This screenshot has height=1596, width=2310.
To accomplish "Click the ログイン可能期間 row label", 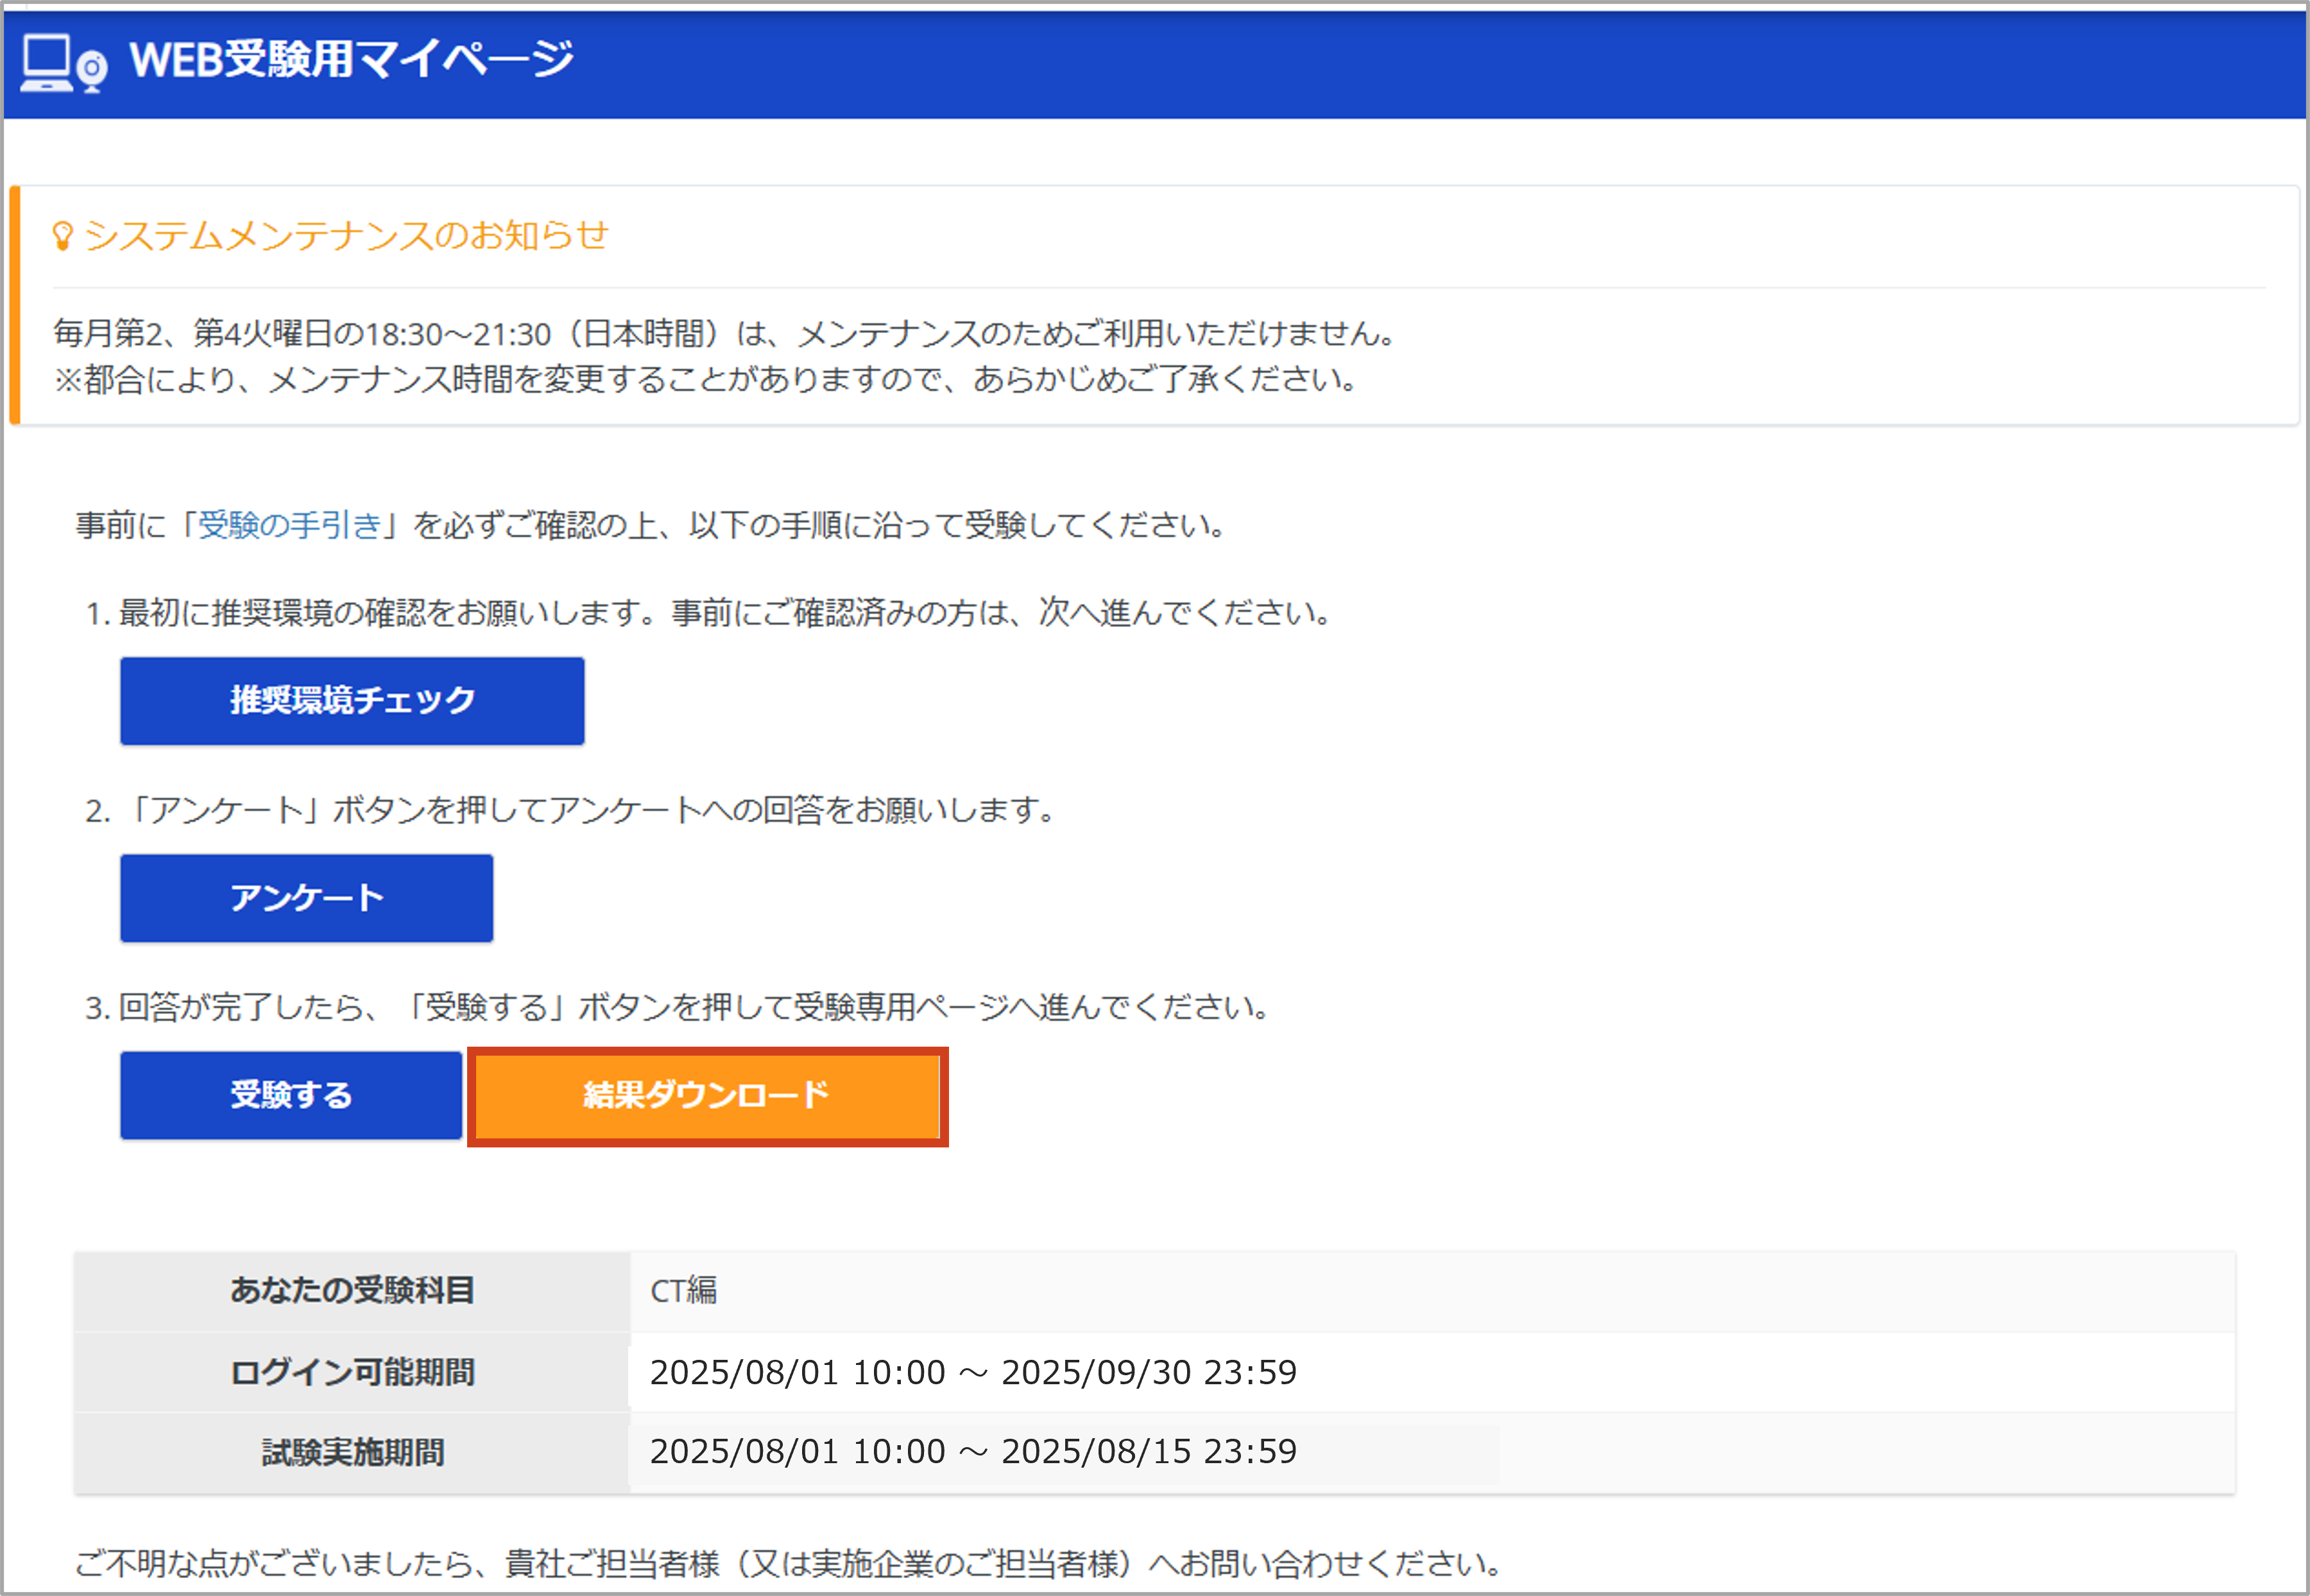I will coord(352,1372).
